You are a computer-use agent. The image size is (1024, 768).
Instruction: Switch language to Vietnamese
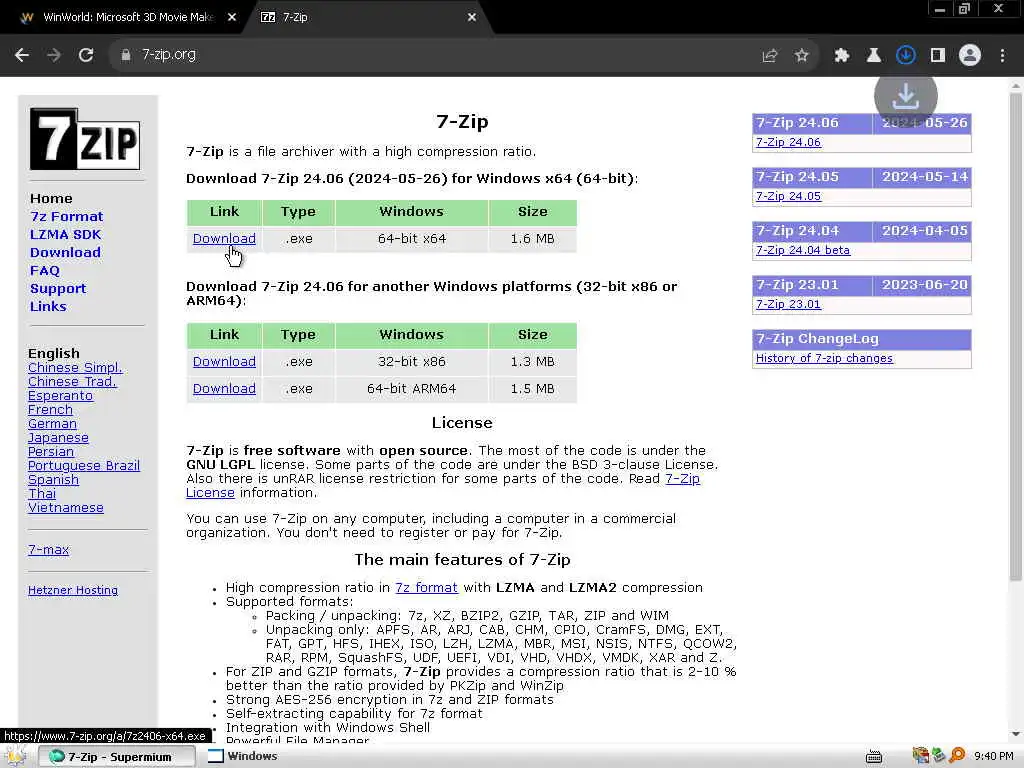pos(65,507)
